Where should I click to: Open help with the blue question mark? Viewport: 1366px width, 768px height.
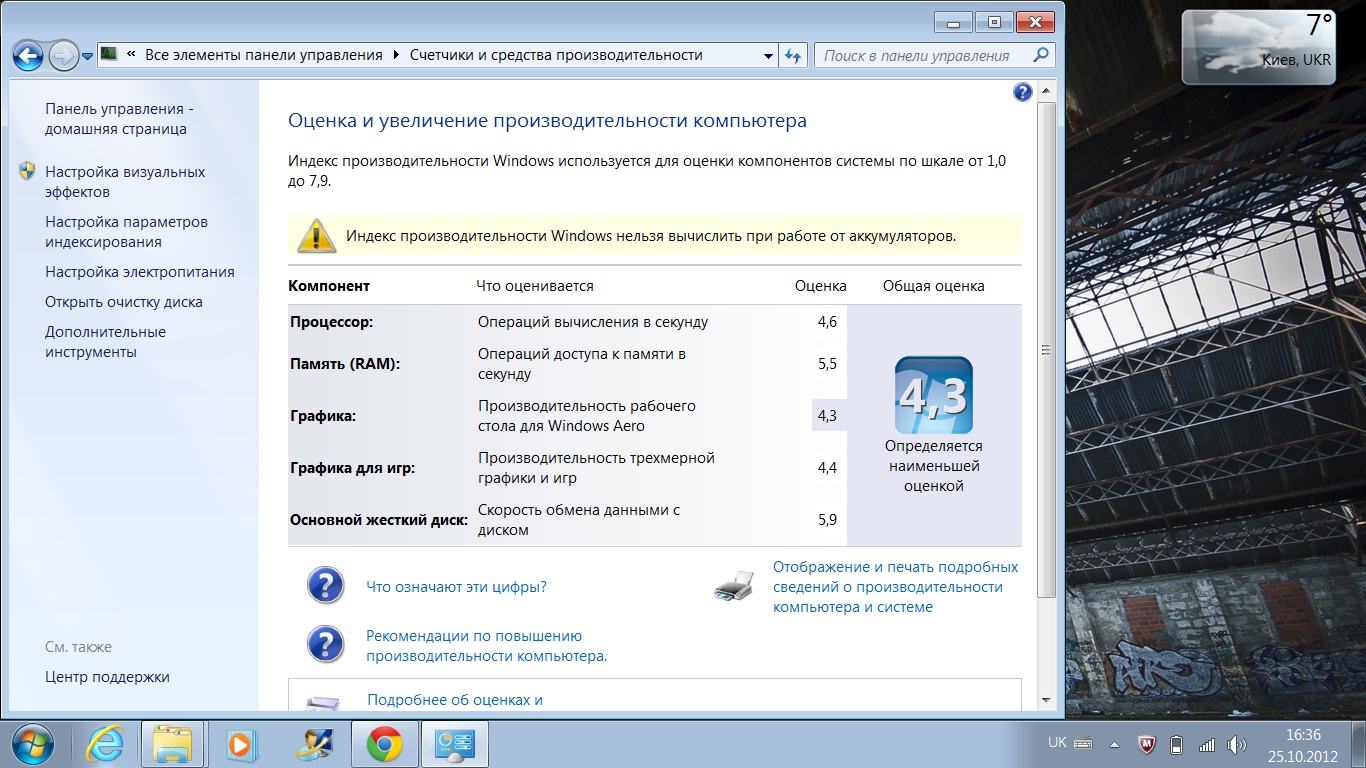click(x=1022, y=93)
